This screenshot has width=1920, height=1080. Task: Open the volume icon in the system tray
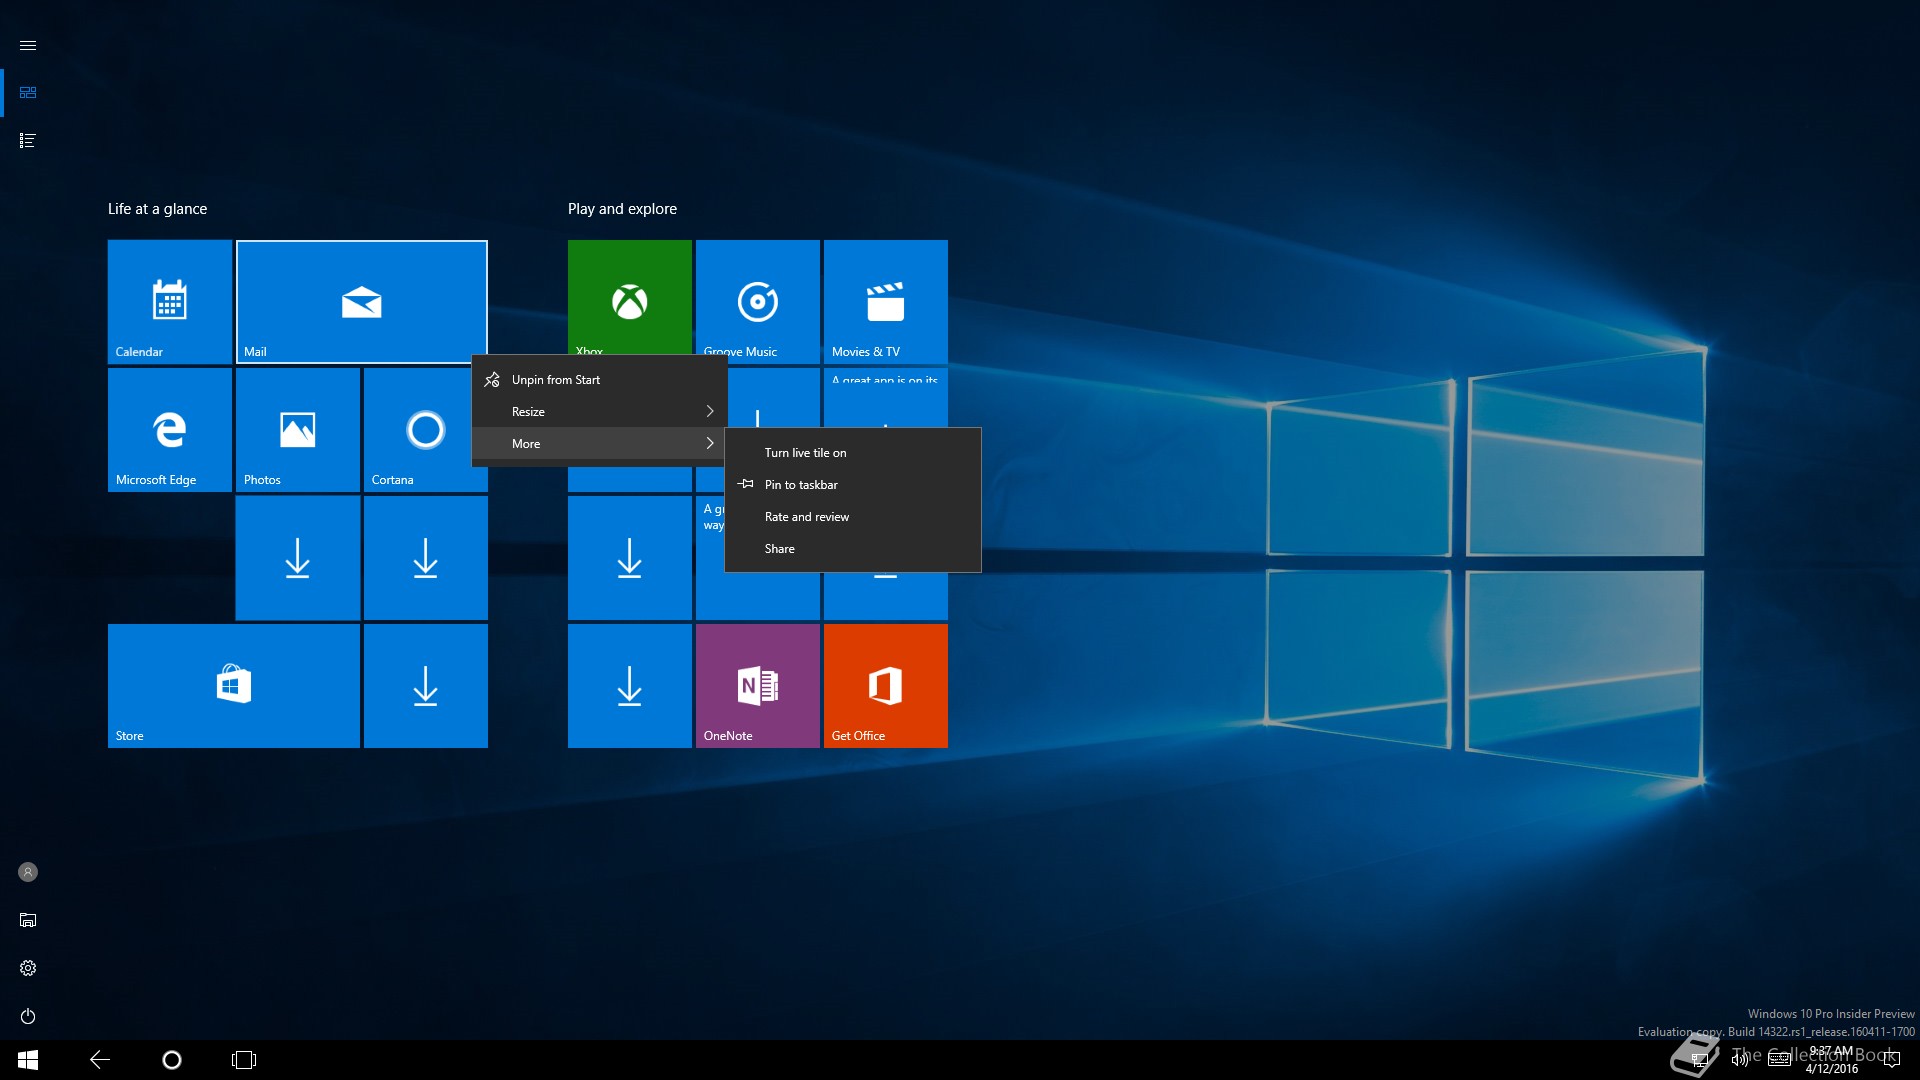[1740, 1060]
